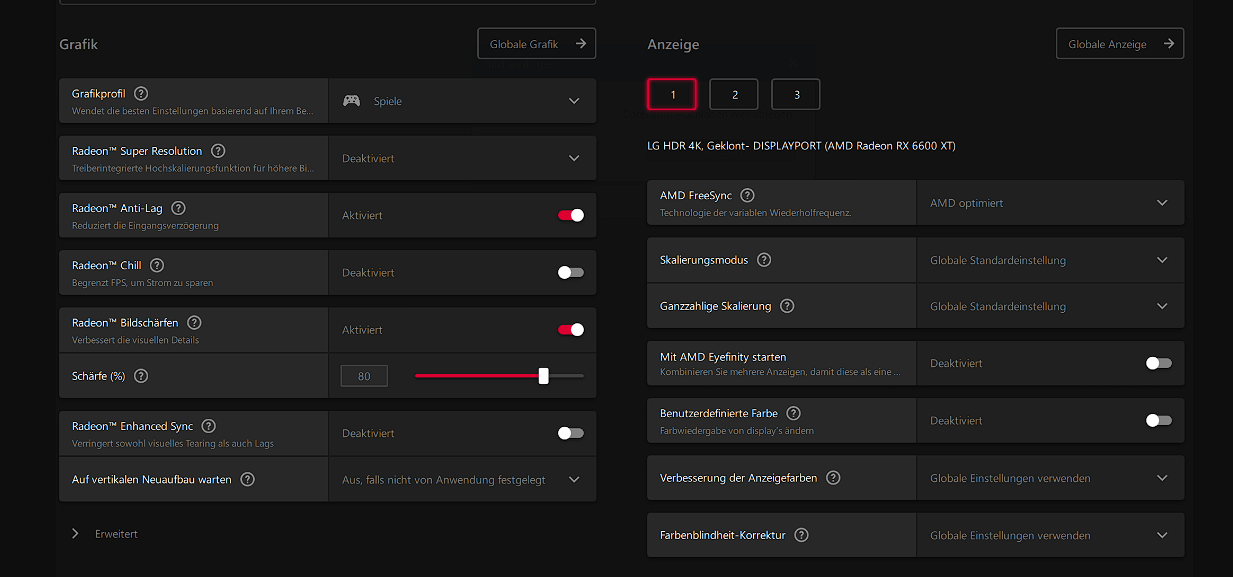Image resolution: width=1233 pixels, height=577 pixels.
Task: Click help icon beside Benutzerdefinierte Farbe
Action: tap(793, 413)
